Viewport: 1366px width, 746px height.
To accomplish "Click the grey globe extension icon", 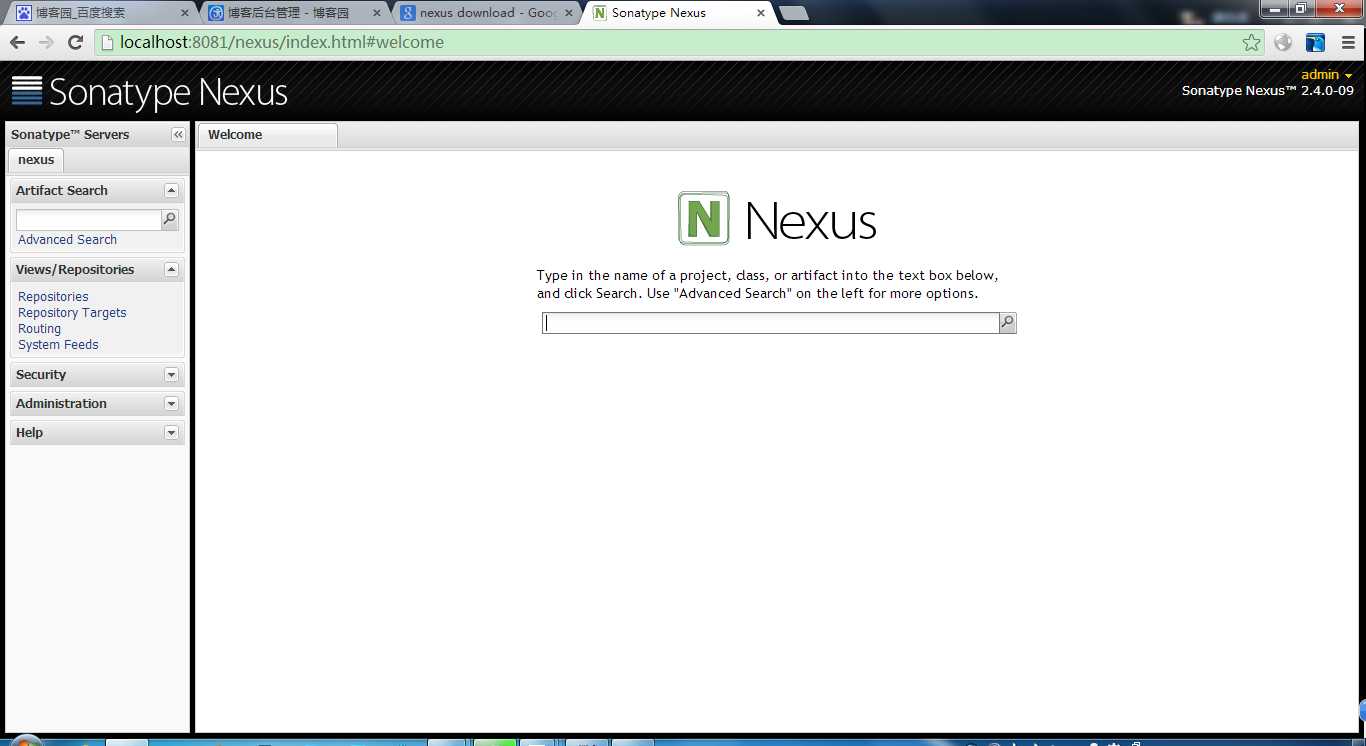I will pos(1283,42).
